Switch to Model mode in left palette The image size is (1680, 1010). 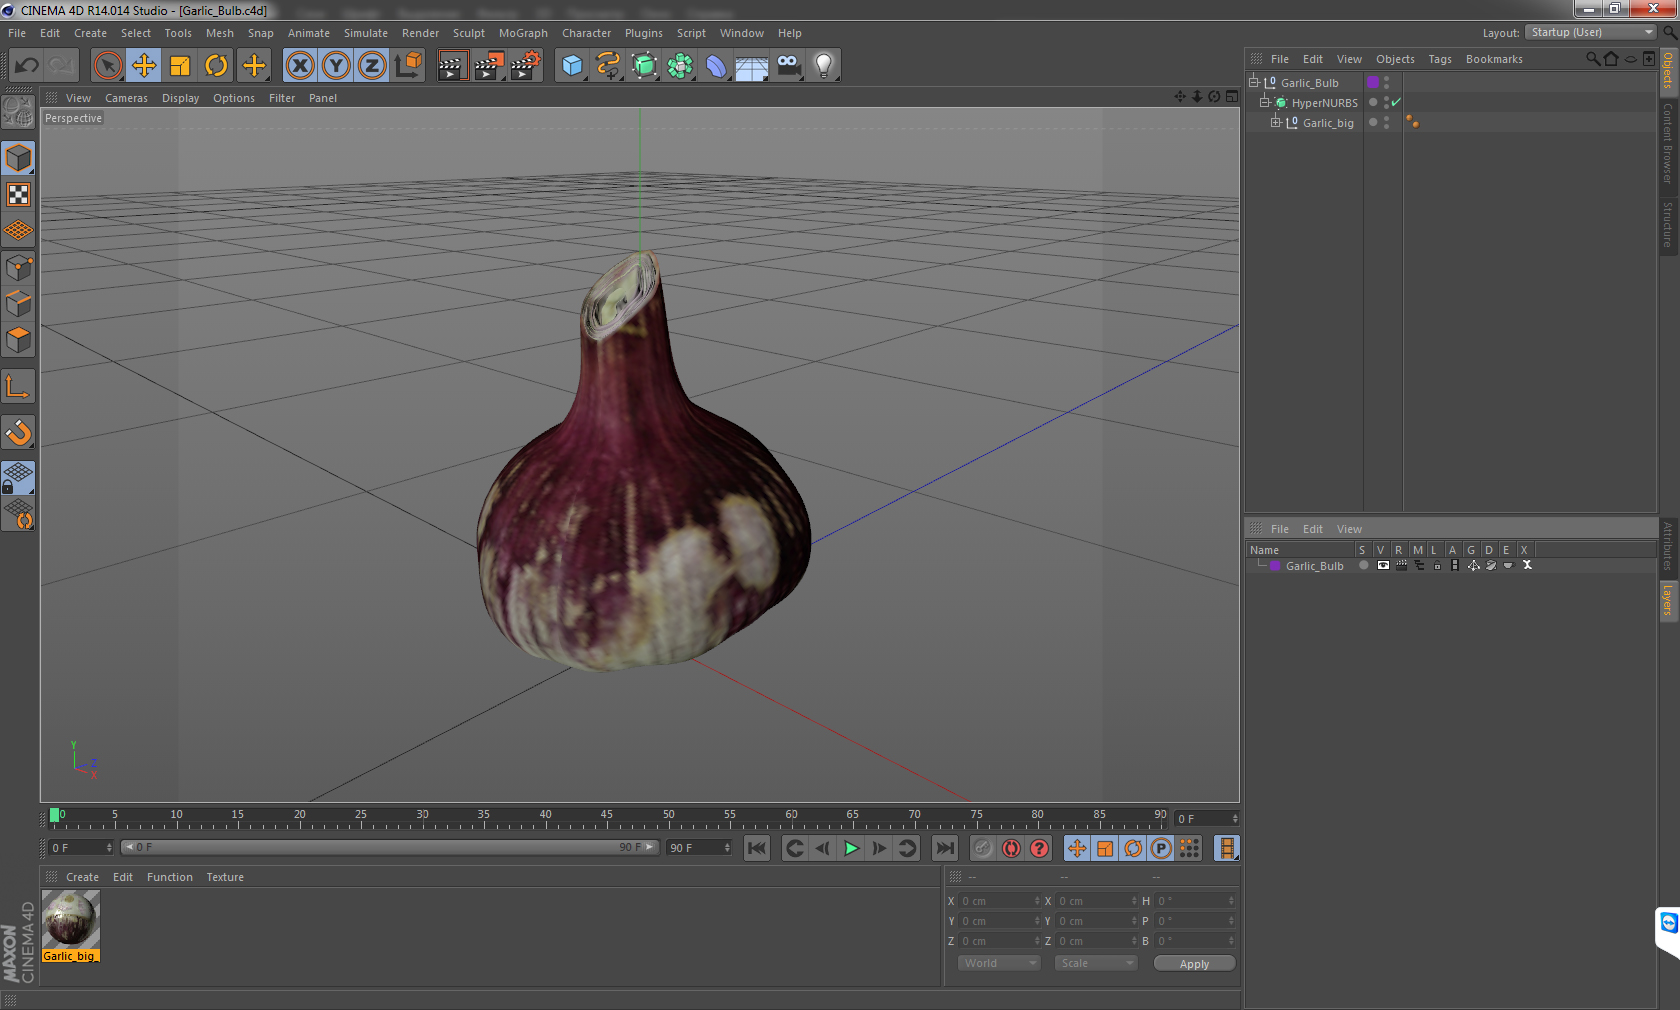tap(18, 159)
